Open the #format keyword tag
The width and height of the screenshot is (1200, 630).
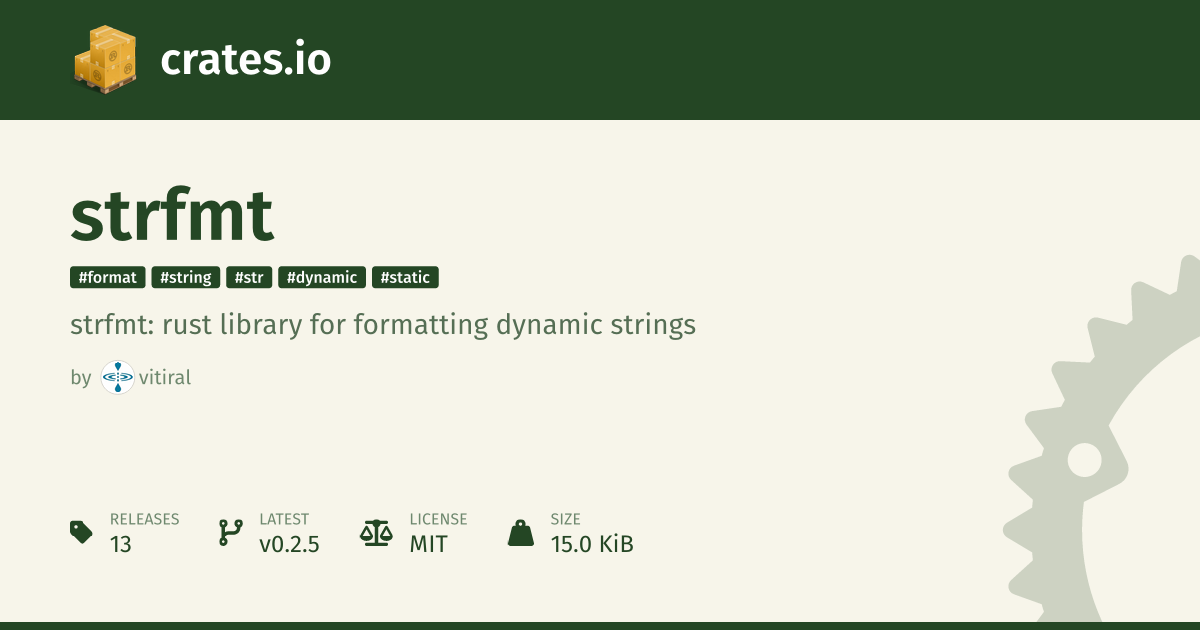[108, 278]
